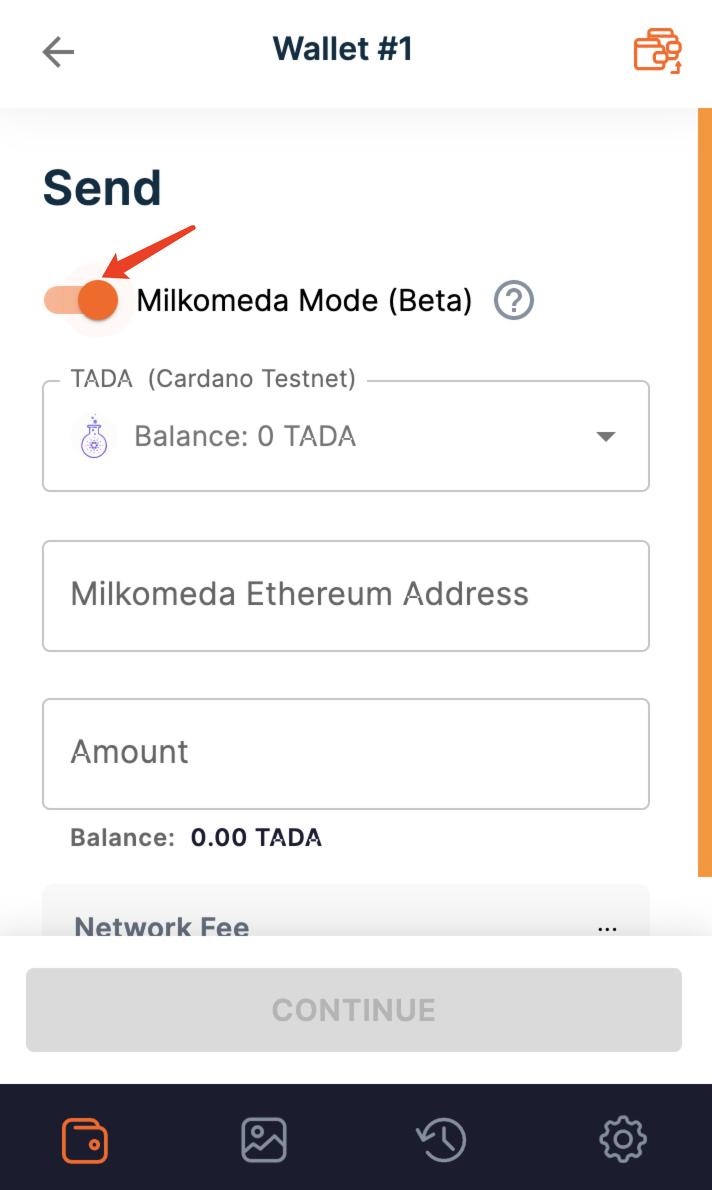Go back using the left arrow
Viewport: 712px width, 1190px height.
(x=58, y=52)
